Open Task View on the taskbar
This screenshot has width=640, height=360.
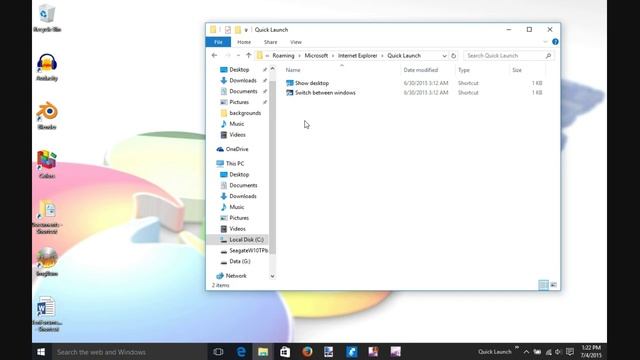point(218,352)
